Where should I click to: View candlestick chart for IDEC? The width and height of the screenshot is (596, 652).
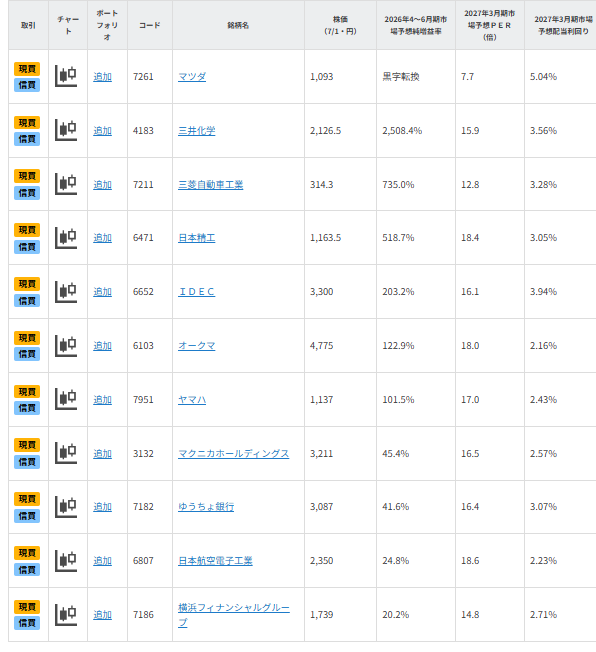point(66,292)
